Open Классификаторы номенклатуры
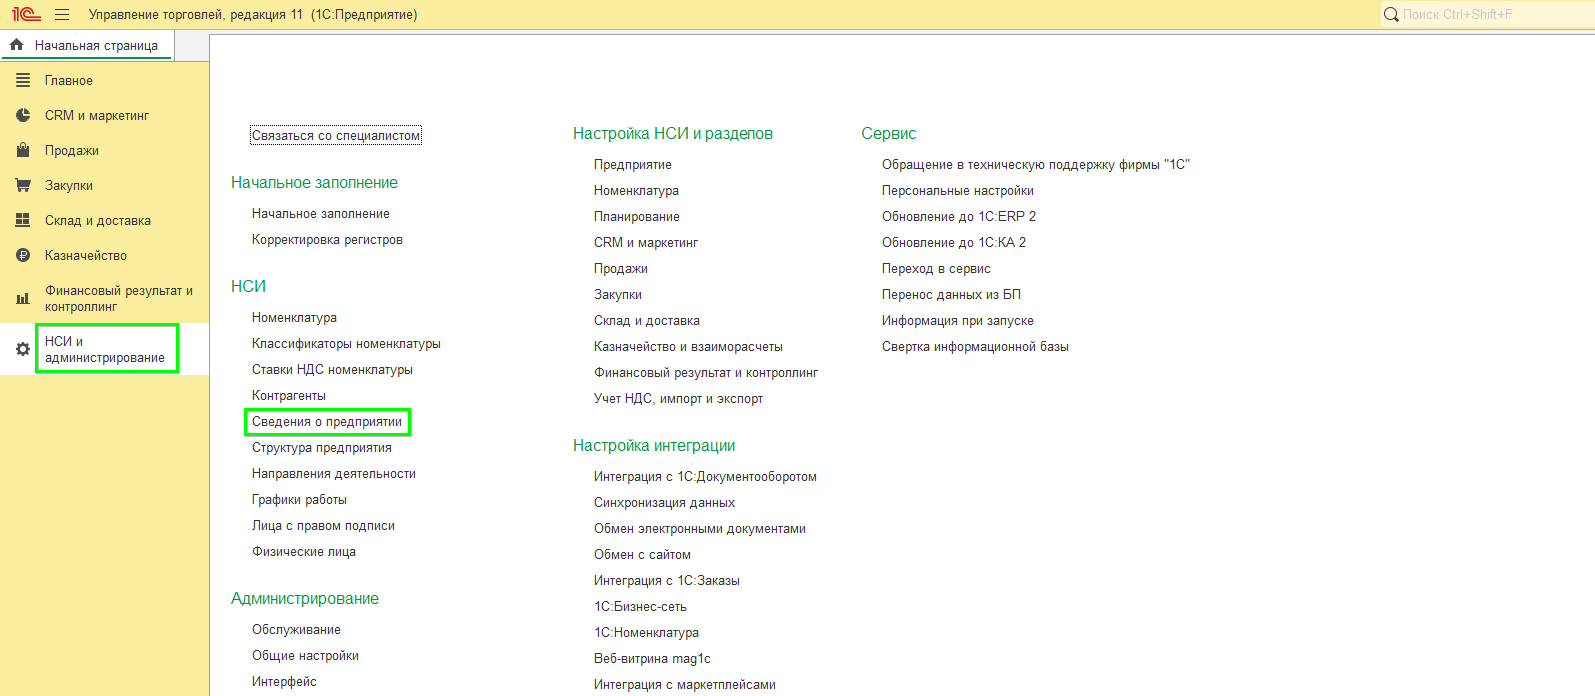This screenshot has height=696, width=1595. point(346,343)
